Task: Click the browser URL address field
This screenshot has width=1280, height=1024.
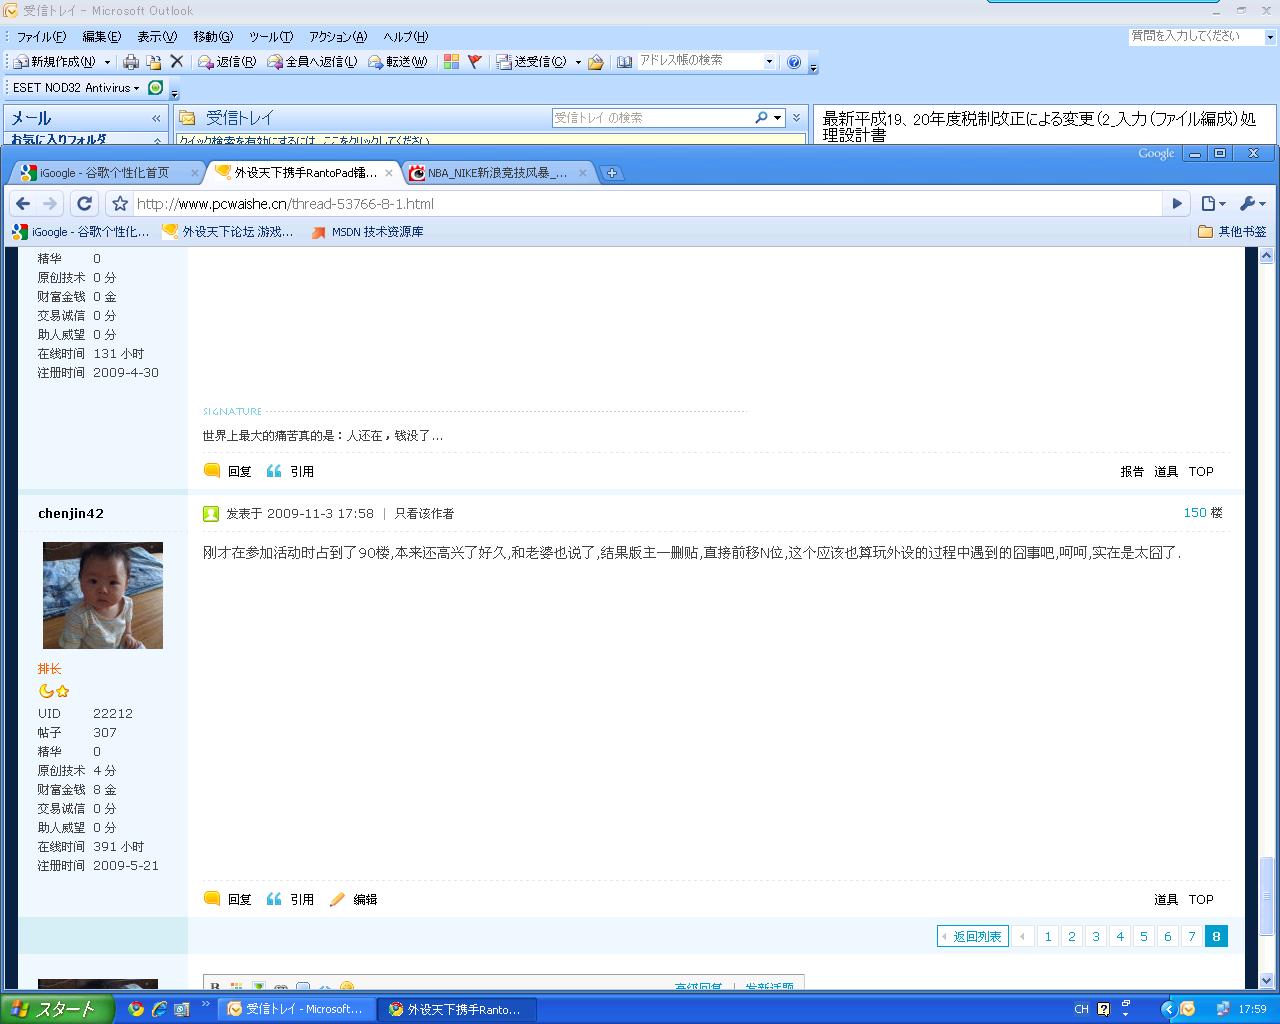Action: click(x=640, y=204)
